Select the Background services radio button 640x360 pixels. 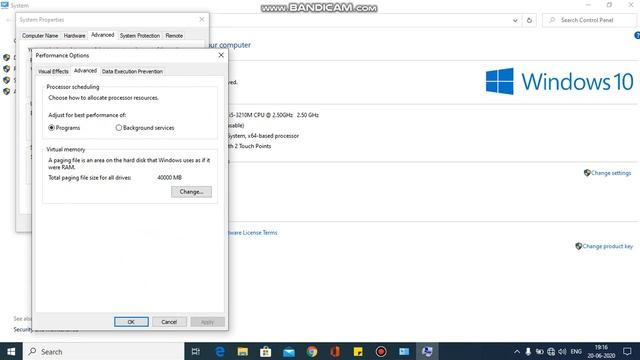click(x=119, y=128)
